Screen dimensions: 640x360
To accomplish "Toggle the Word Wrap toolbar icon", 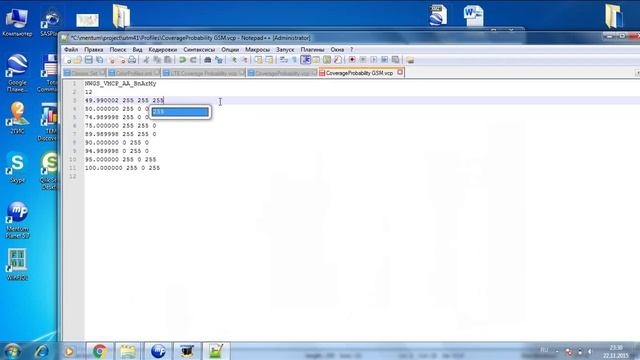I will [284, 60].
